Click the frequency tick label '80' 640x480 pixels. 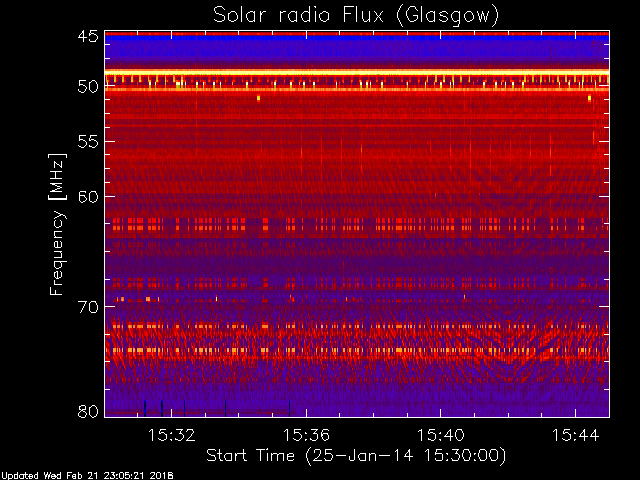(x=88, y=411)
